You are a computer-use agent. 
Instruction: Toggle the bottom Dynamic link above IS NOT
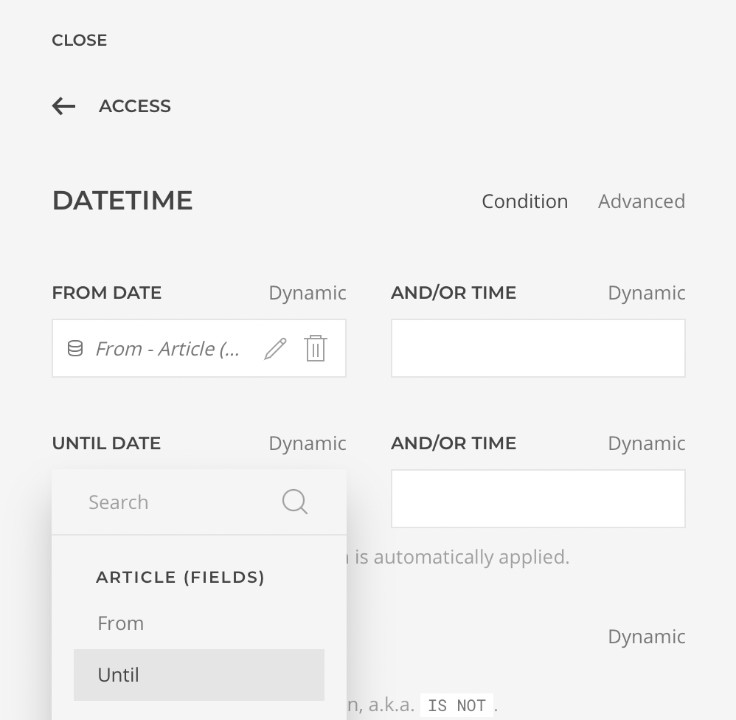pos(646,636)
